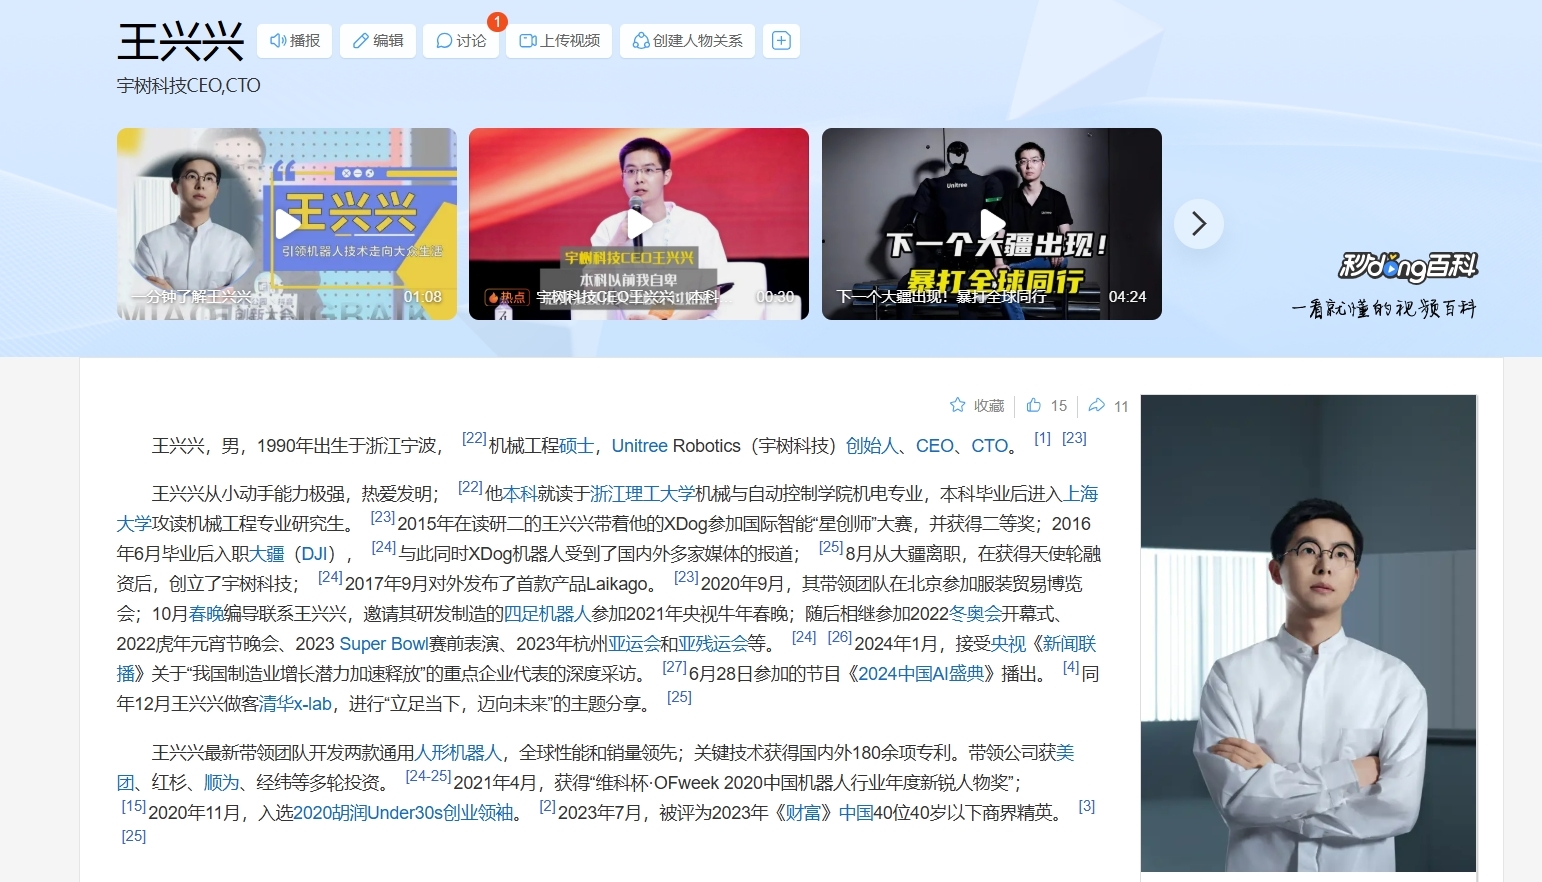
Task: Open the 2024中国AI盛典 link
Action: pos(921,674)
